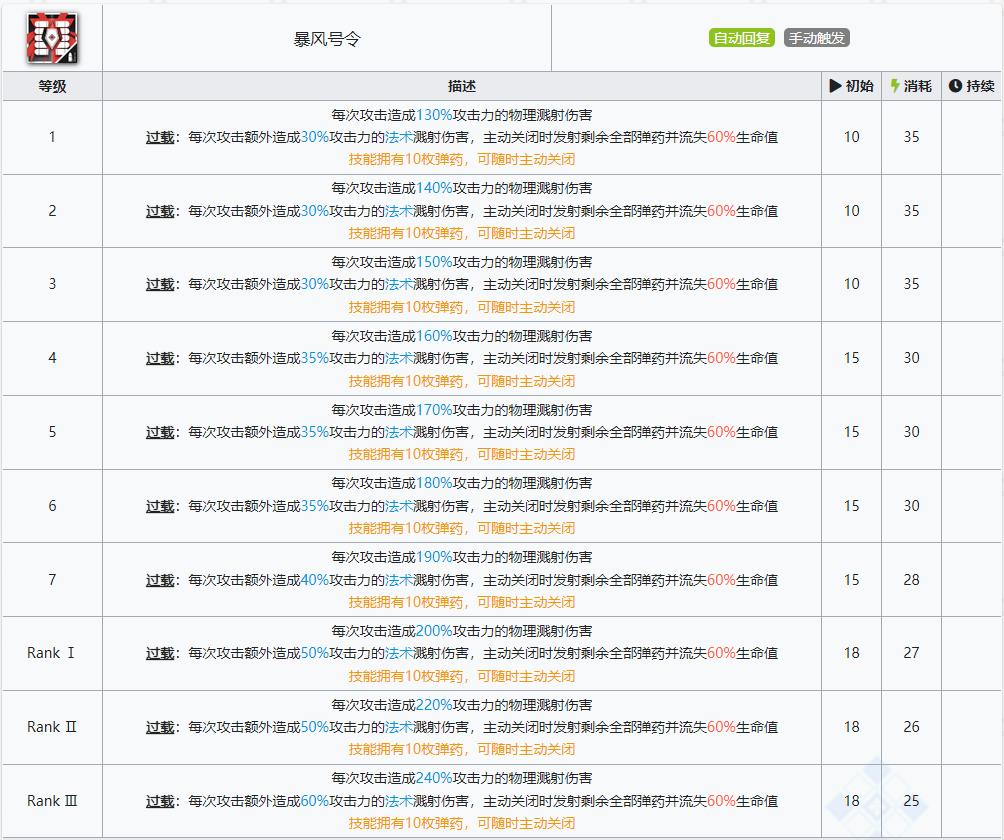Click the Rank Ⅱ level cell
This screenshot has width=1004, height=840.
coord(52,727)
